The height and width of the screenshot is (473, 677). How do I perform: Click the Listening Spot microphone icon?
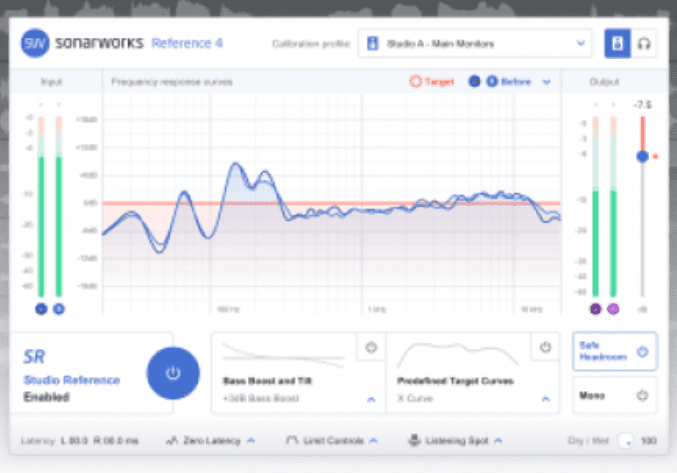(412, 439)
